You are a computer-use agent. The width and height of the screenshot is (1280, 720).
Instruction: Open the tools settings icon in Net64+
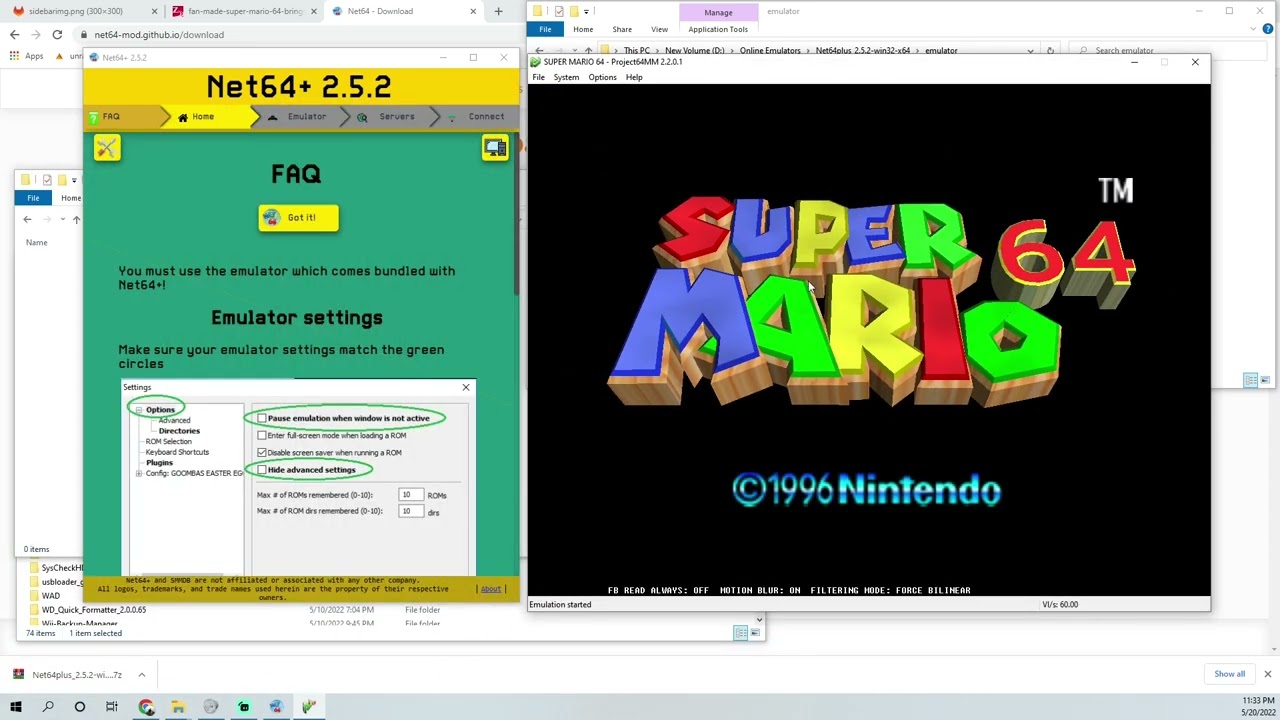[x=107, y=148]
